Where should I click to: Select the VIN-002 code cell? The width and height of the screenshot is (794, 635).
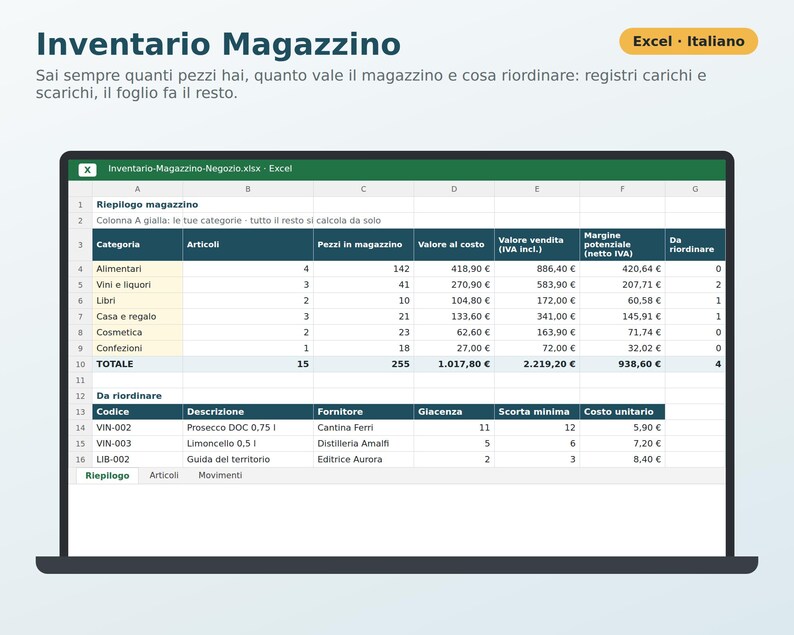pos(137,428)
